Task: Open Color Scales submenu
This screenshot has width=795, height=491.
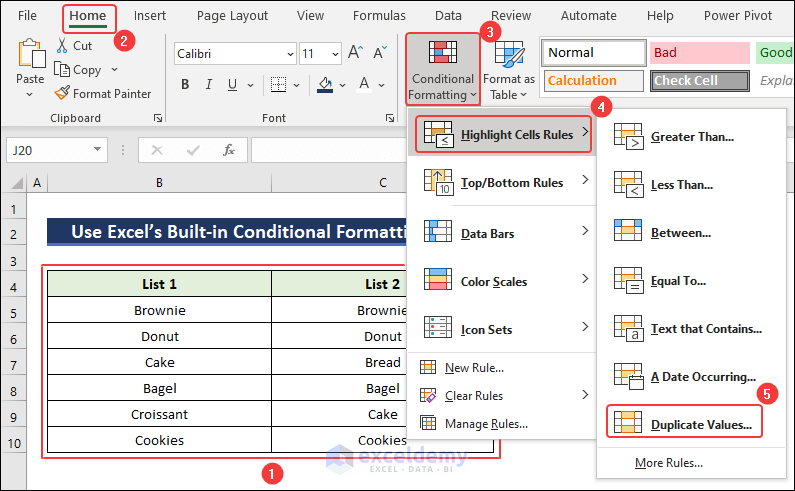Action: pos(503,280)
